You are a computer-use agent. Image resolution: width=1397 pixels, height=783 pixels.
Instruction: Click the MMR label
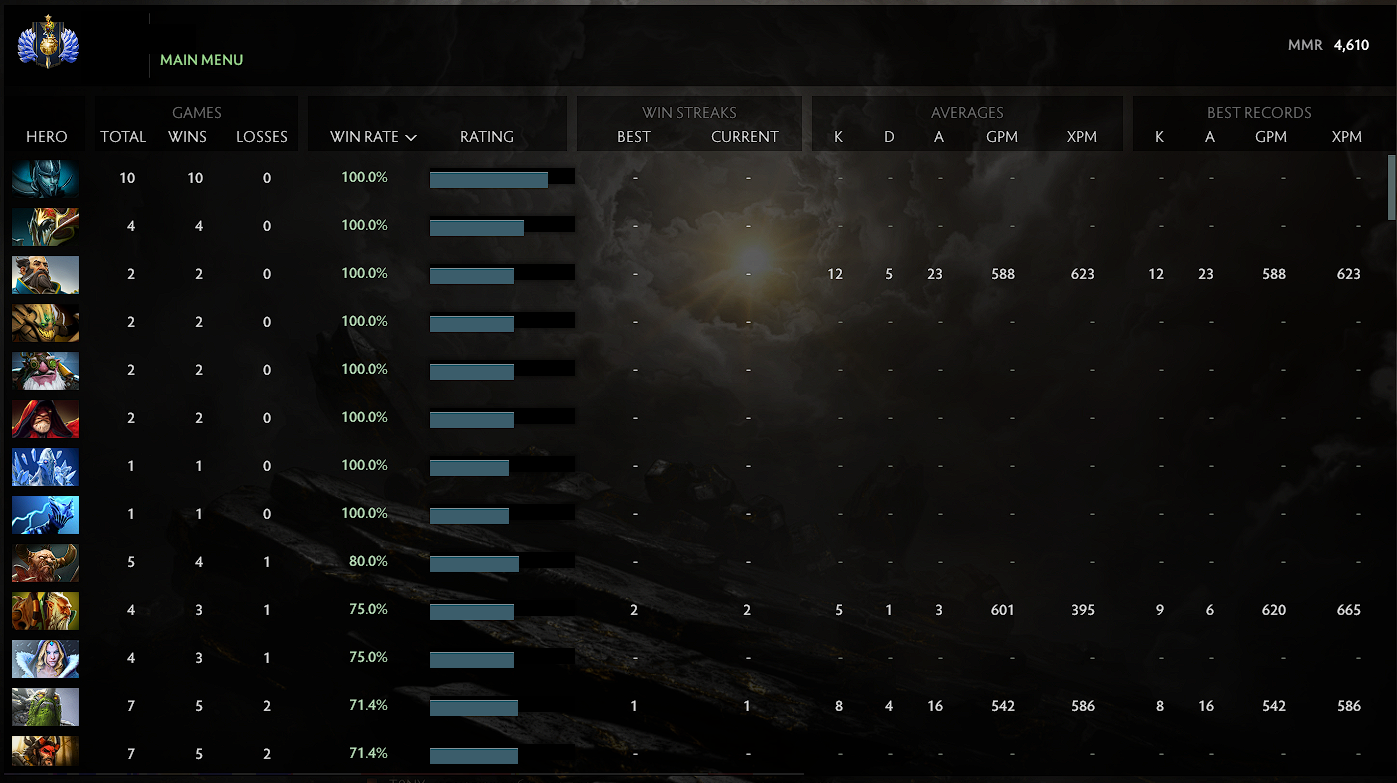pyautogui.click(x=1305, y=45)
